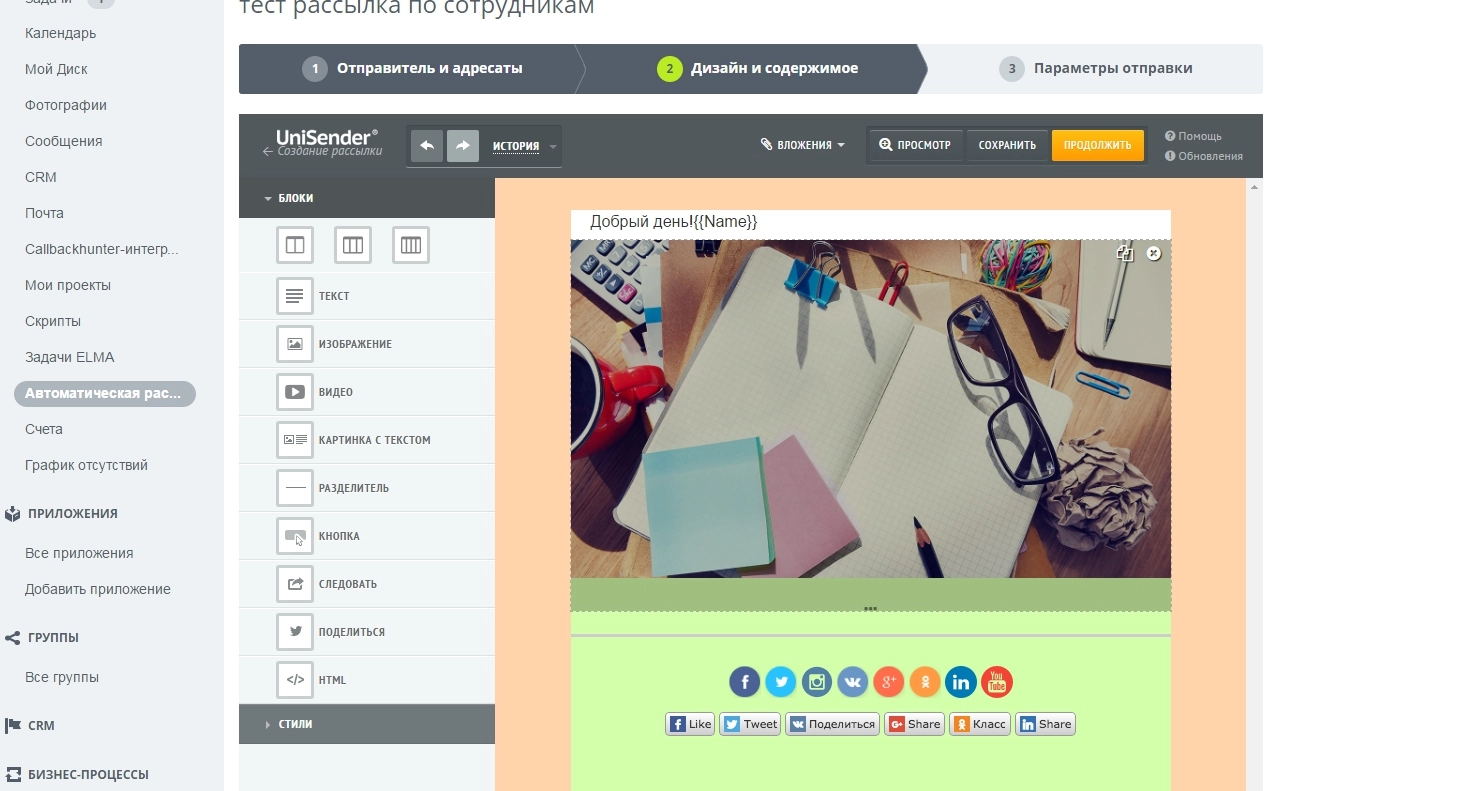1483x791 pixels.
Task: Select the three-column layout block
Action: point(353,245)
